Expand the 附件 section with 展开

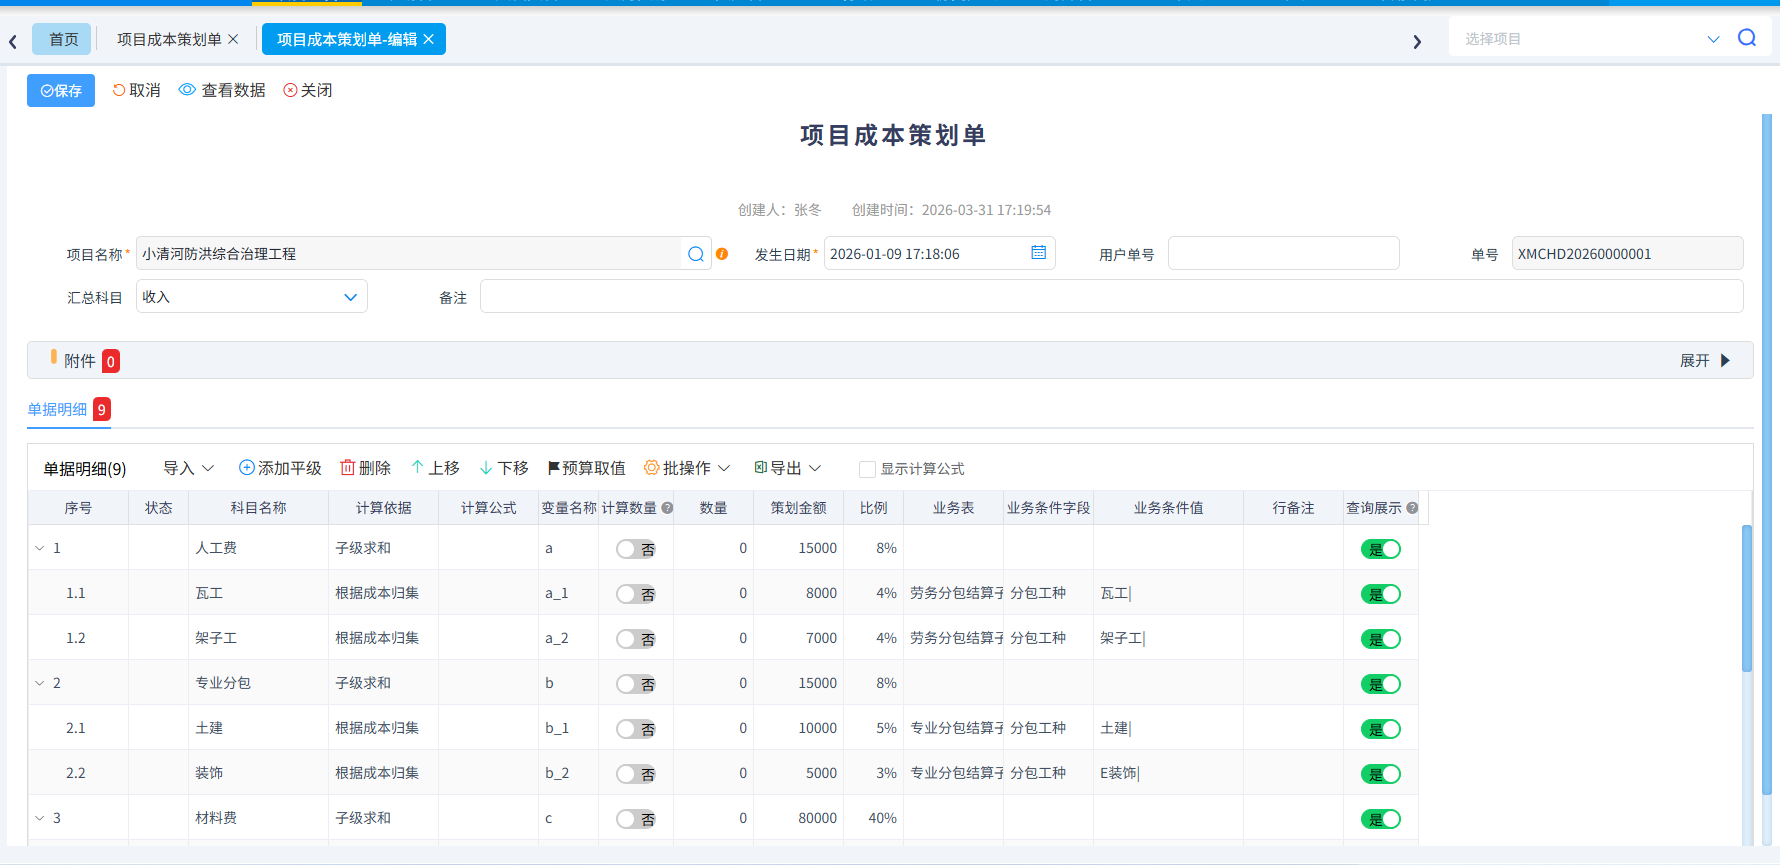[x=1705, y=361]
